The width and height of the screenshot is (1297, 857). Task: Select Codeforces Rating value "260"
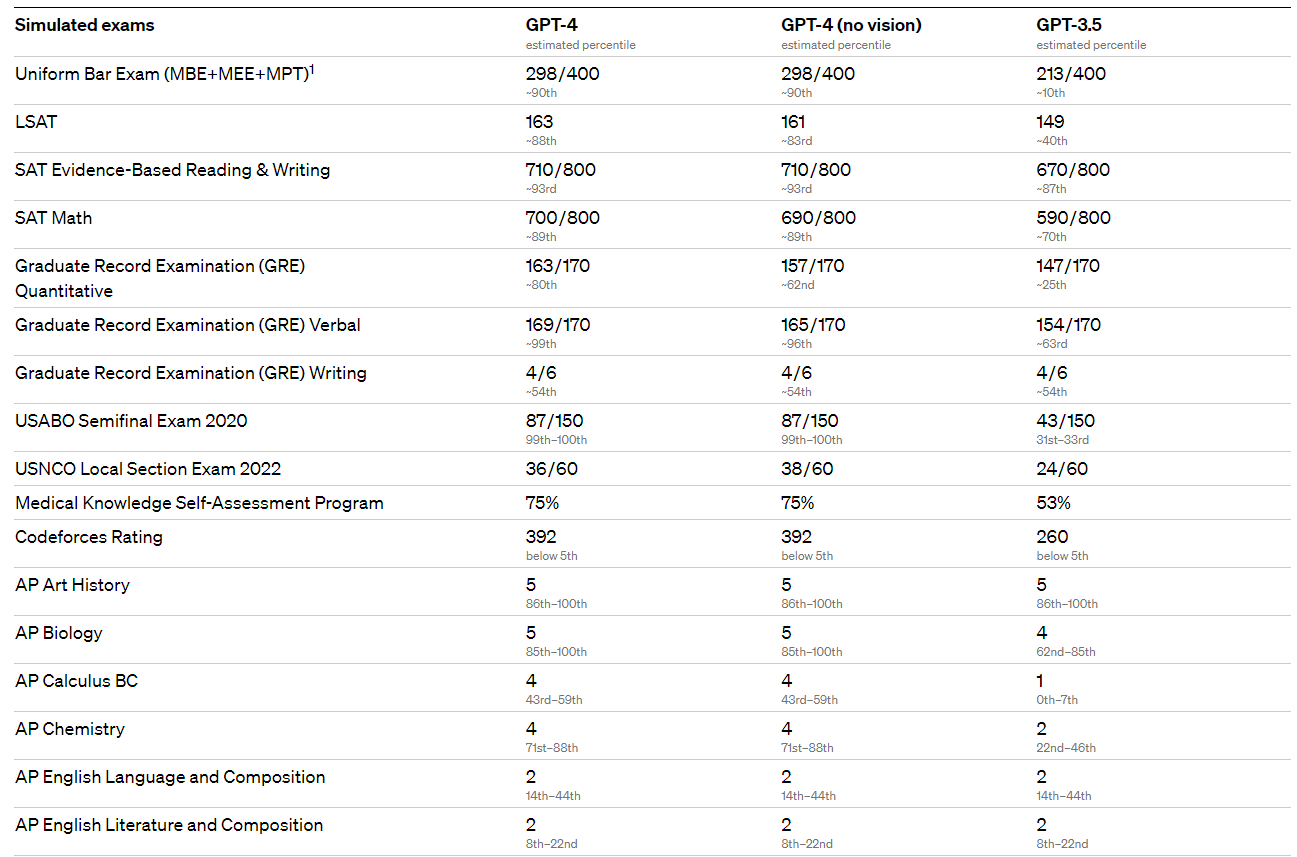(1052, 537)
